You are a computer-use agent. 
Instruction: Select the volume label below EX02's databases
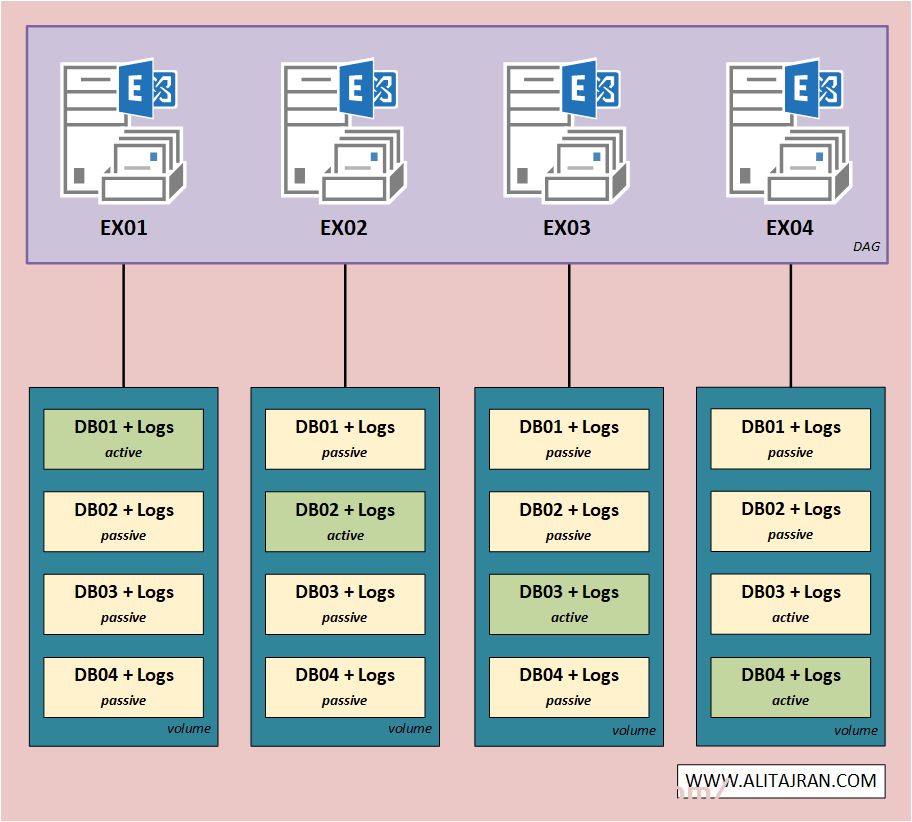coord(410,729)
